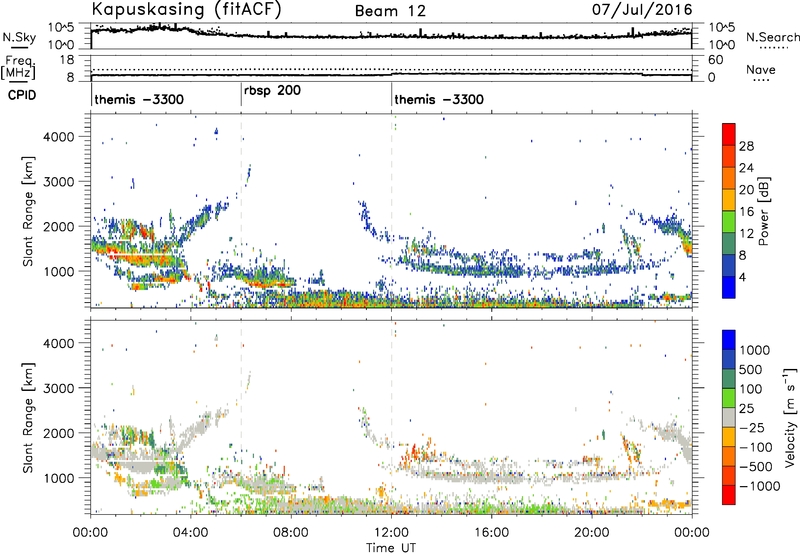Click the red bottom segment of Velocity colorbar
This screenshot has height=554, width=800.
point(729,495)
